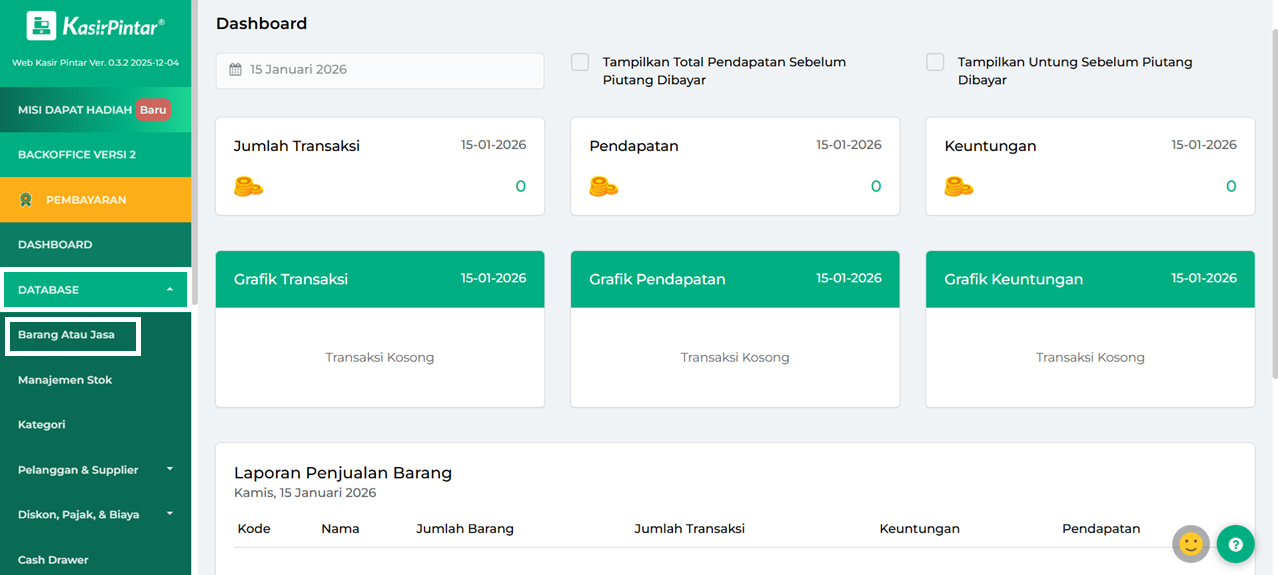Click the coins icon in Jumlah Transaksi card
Screen dimensions: 1278x575
coord(248,186)
